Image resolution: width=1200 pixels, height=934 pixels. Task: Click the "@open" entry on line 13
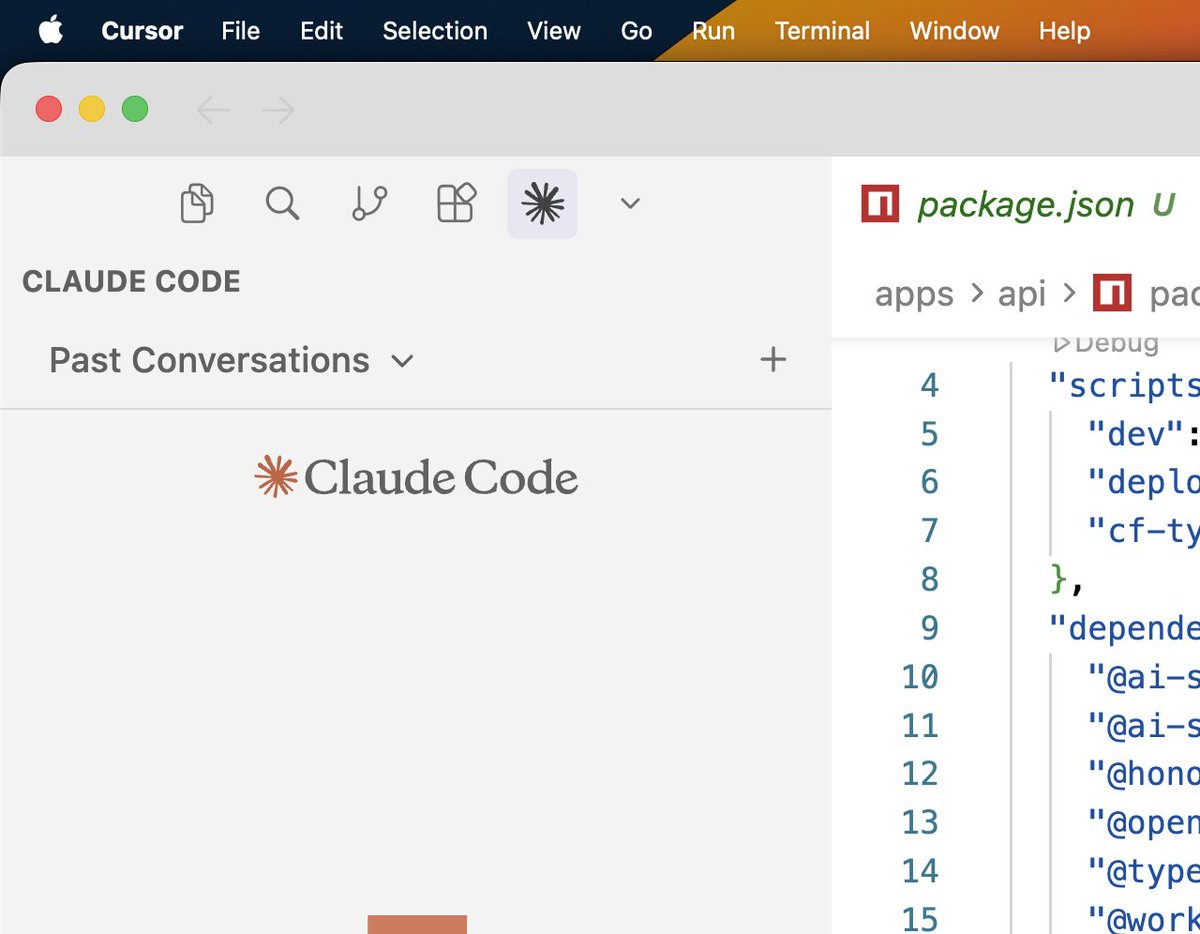(x=1144, y=822)
